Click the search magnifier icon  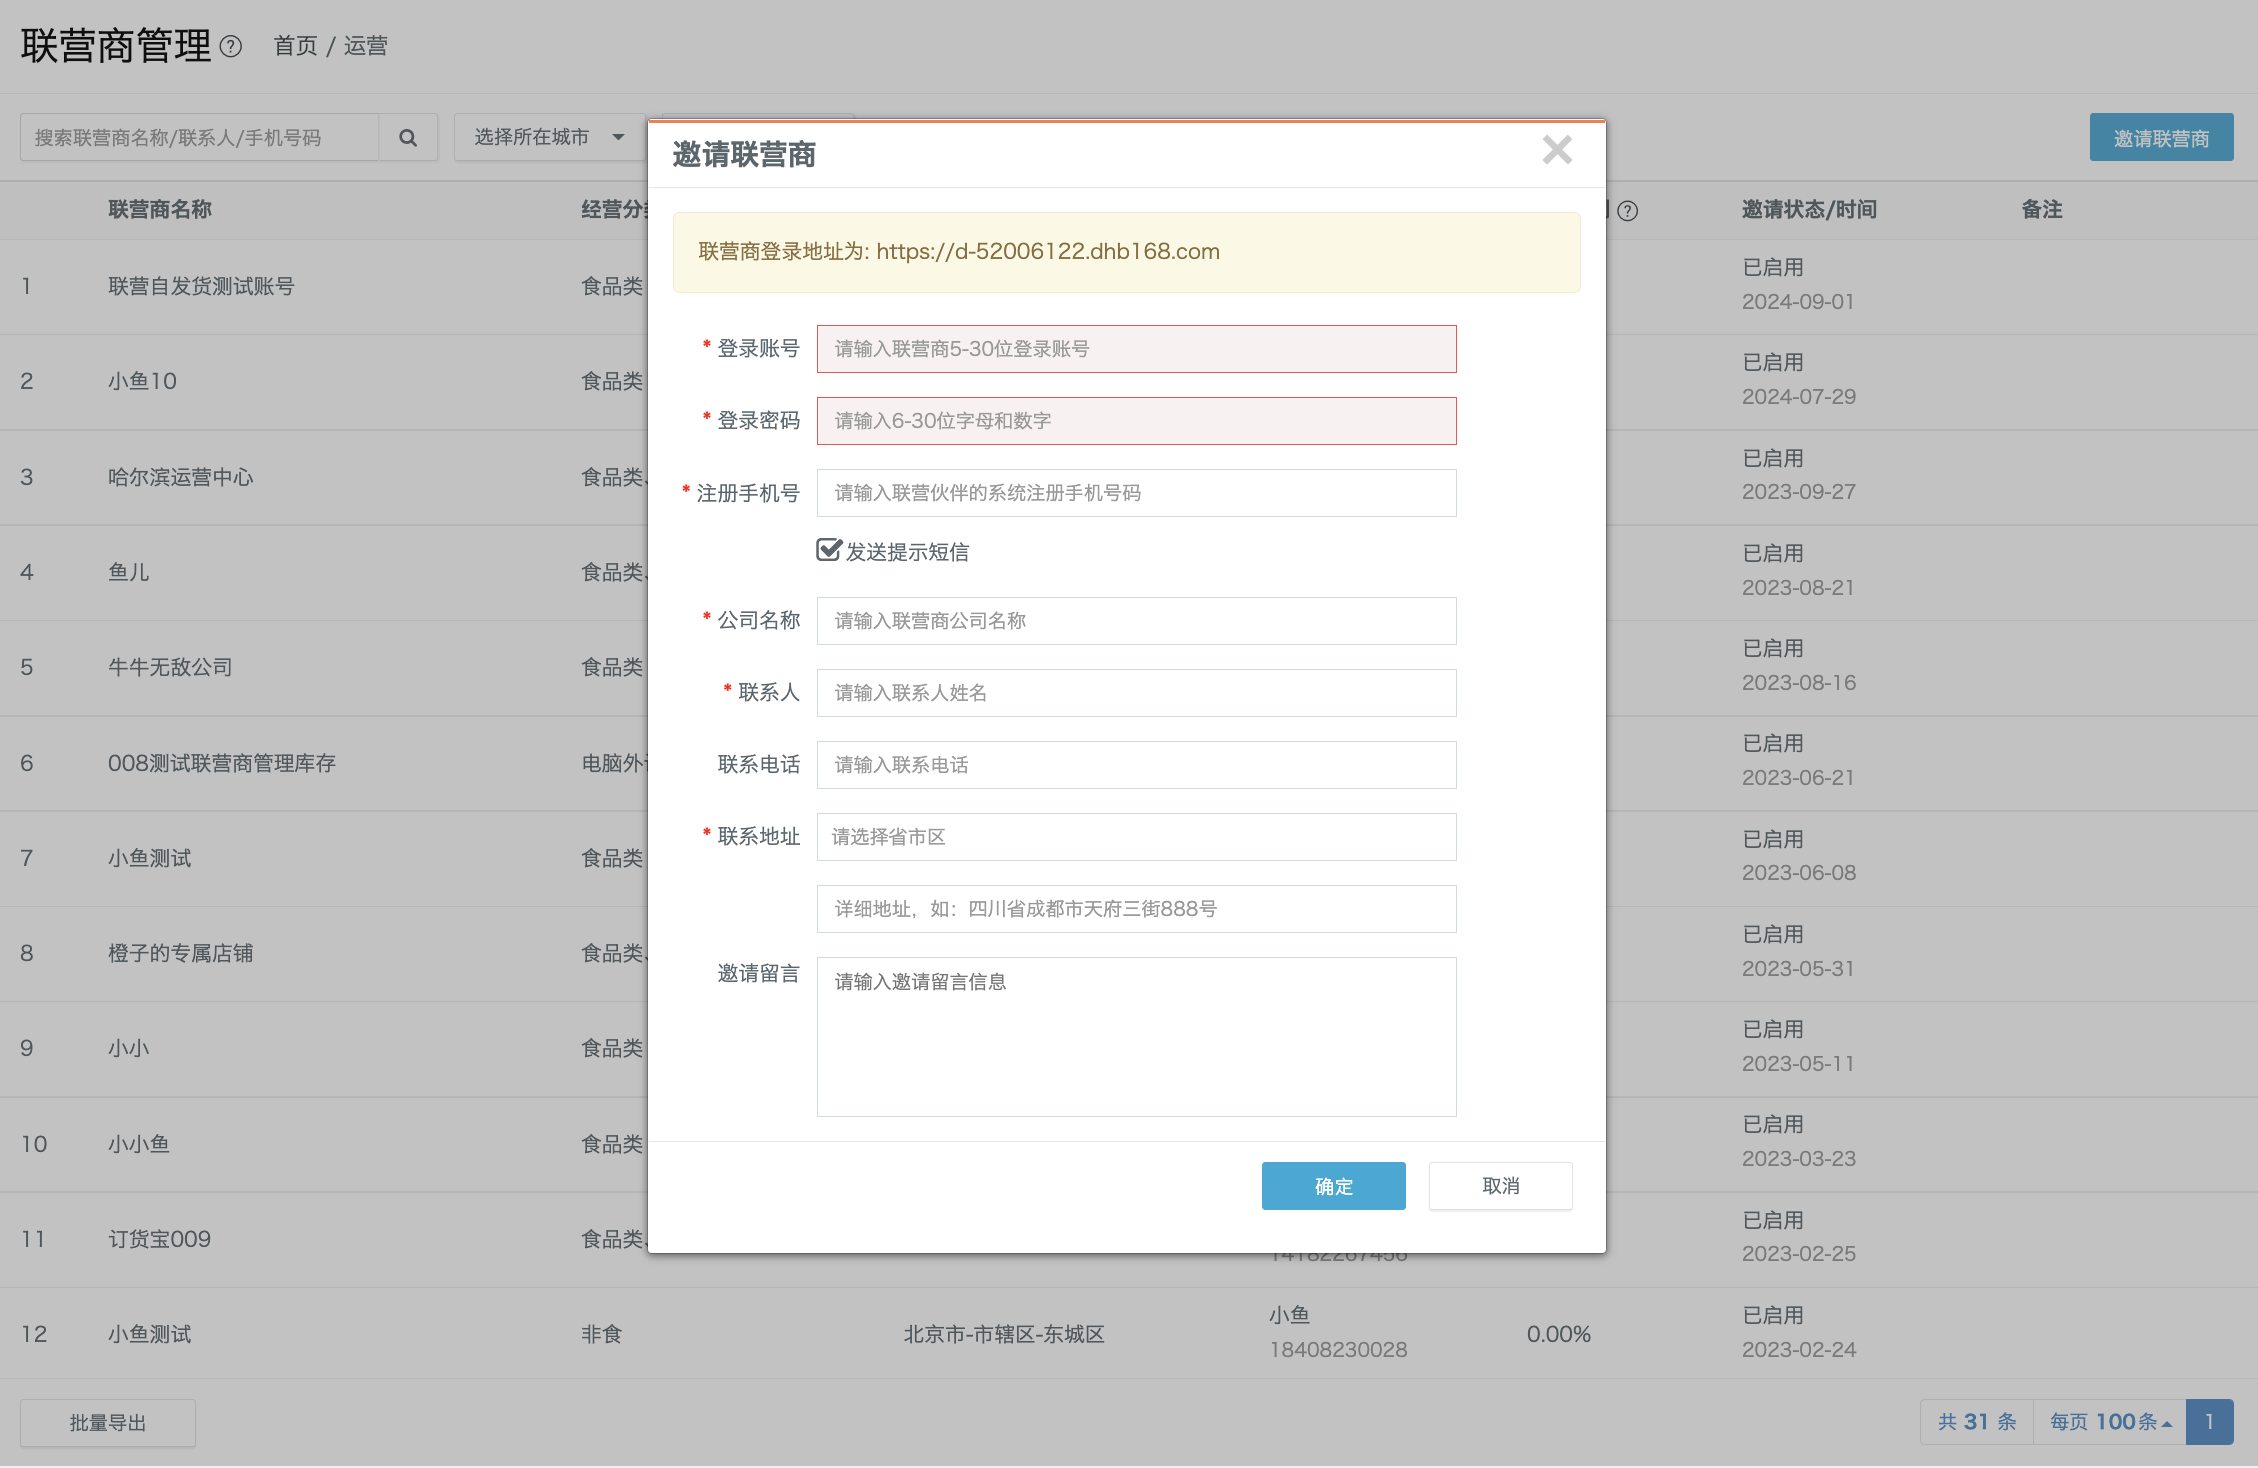(x=408, y=138)
